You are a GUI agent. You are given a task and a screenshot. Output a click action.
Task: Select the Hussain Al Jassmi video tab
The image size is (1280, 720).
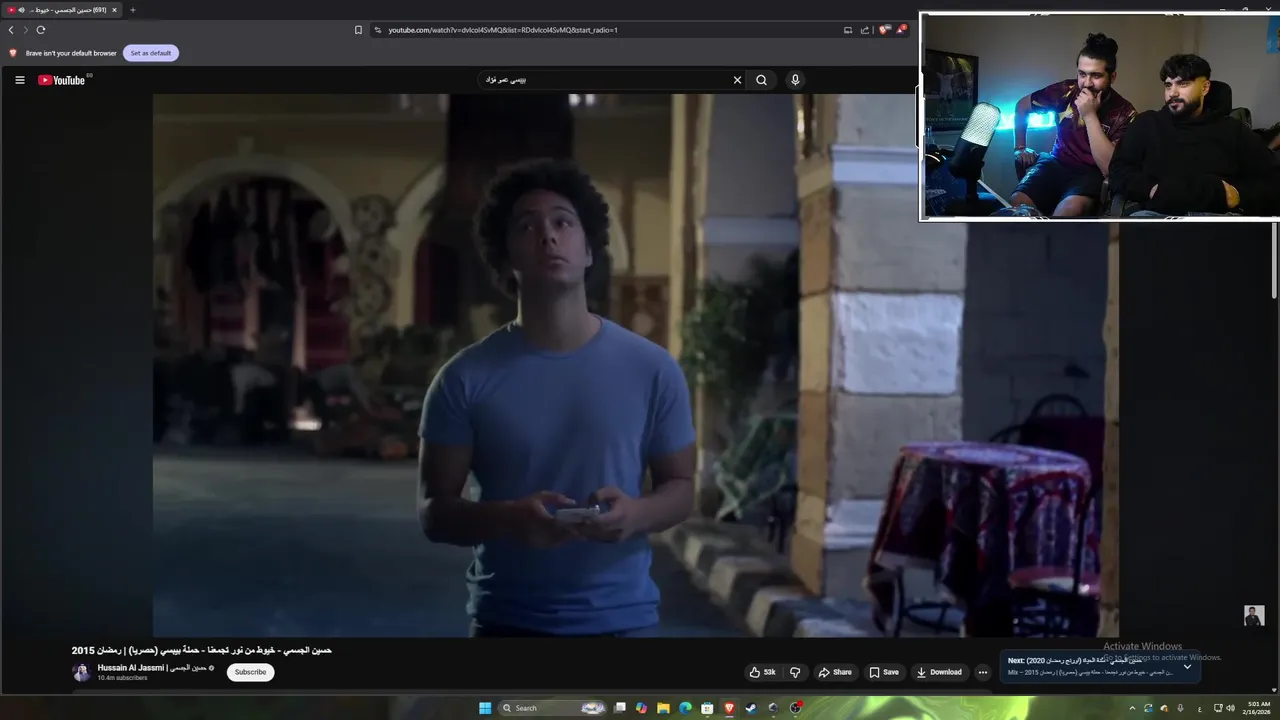pyautogui.click(x=62, y=10)
